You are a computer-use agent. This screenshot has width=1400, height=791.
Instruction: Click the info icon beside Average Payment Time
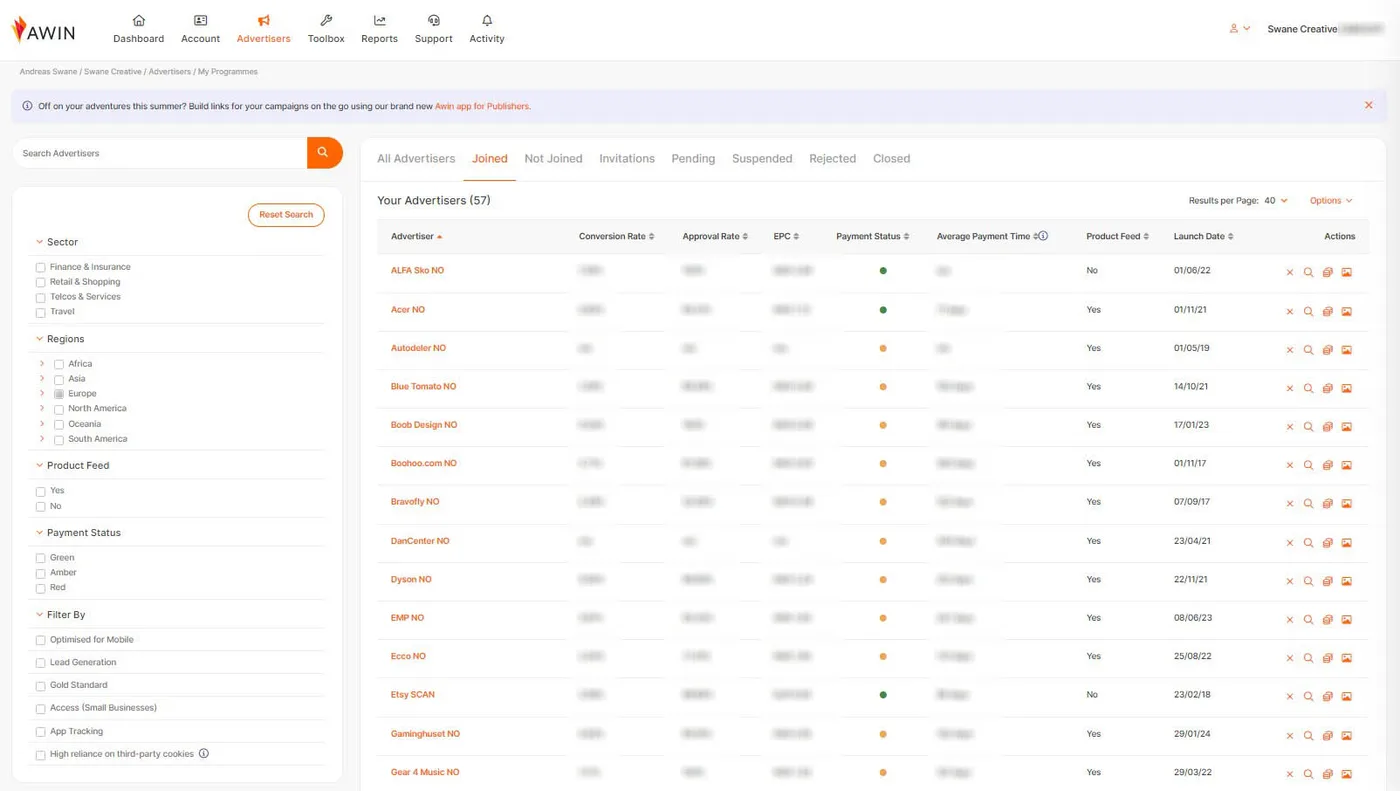(1043, 236)
